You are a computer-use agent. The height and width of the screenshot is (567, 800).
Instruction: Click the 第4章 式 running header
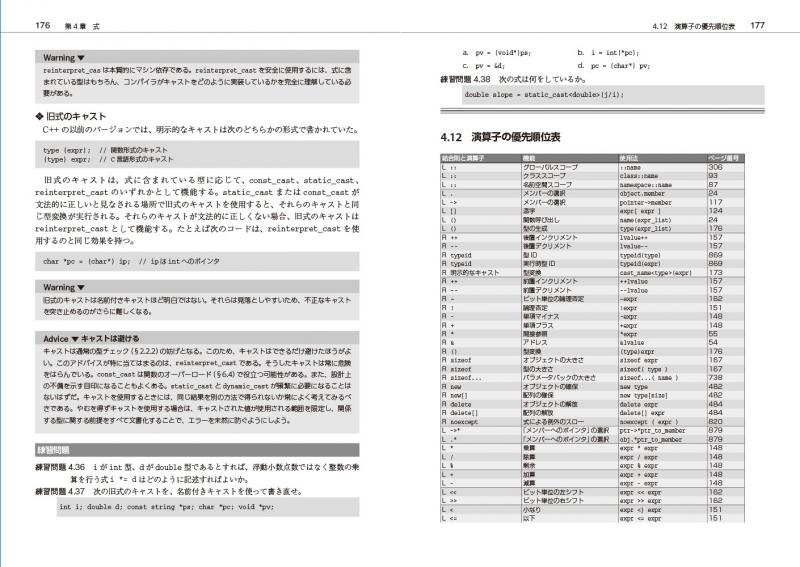pos(82,27)
